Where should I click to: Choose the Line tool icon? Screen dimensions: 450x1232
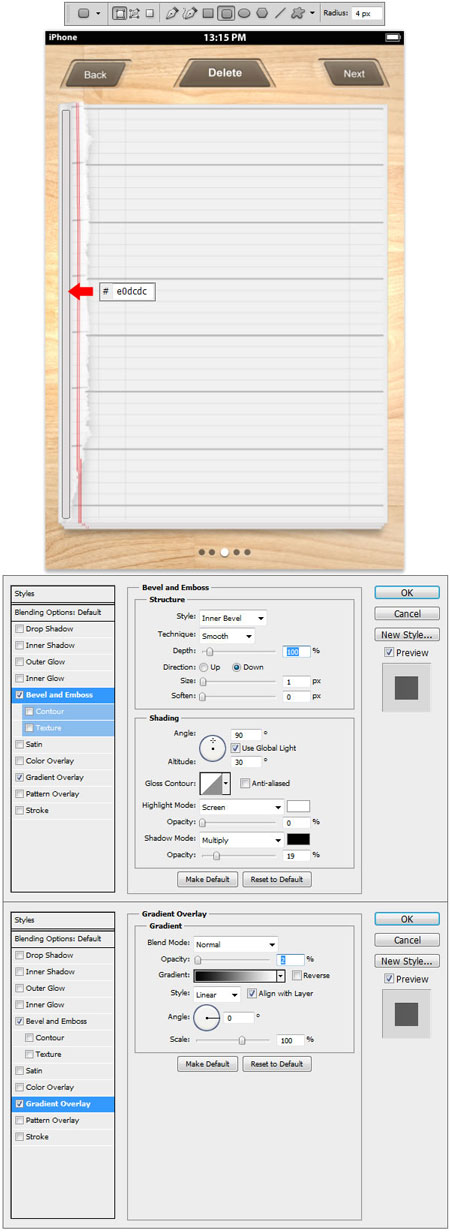(x=280, y=14)
